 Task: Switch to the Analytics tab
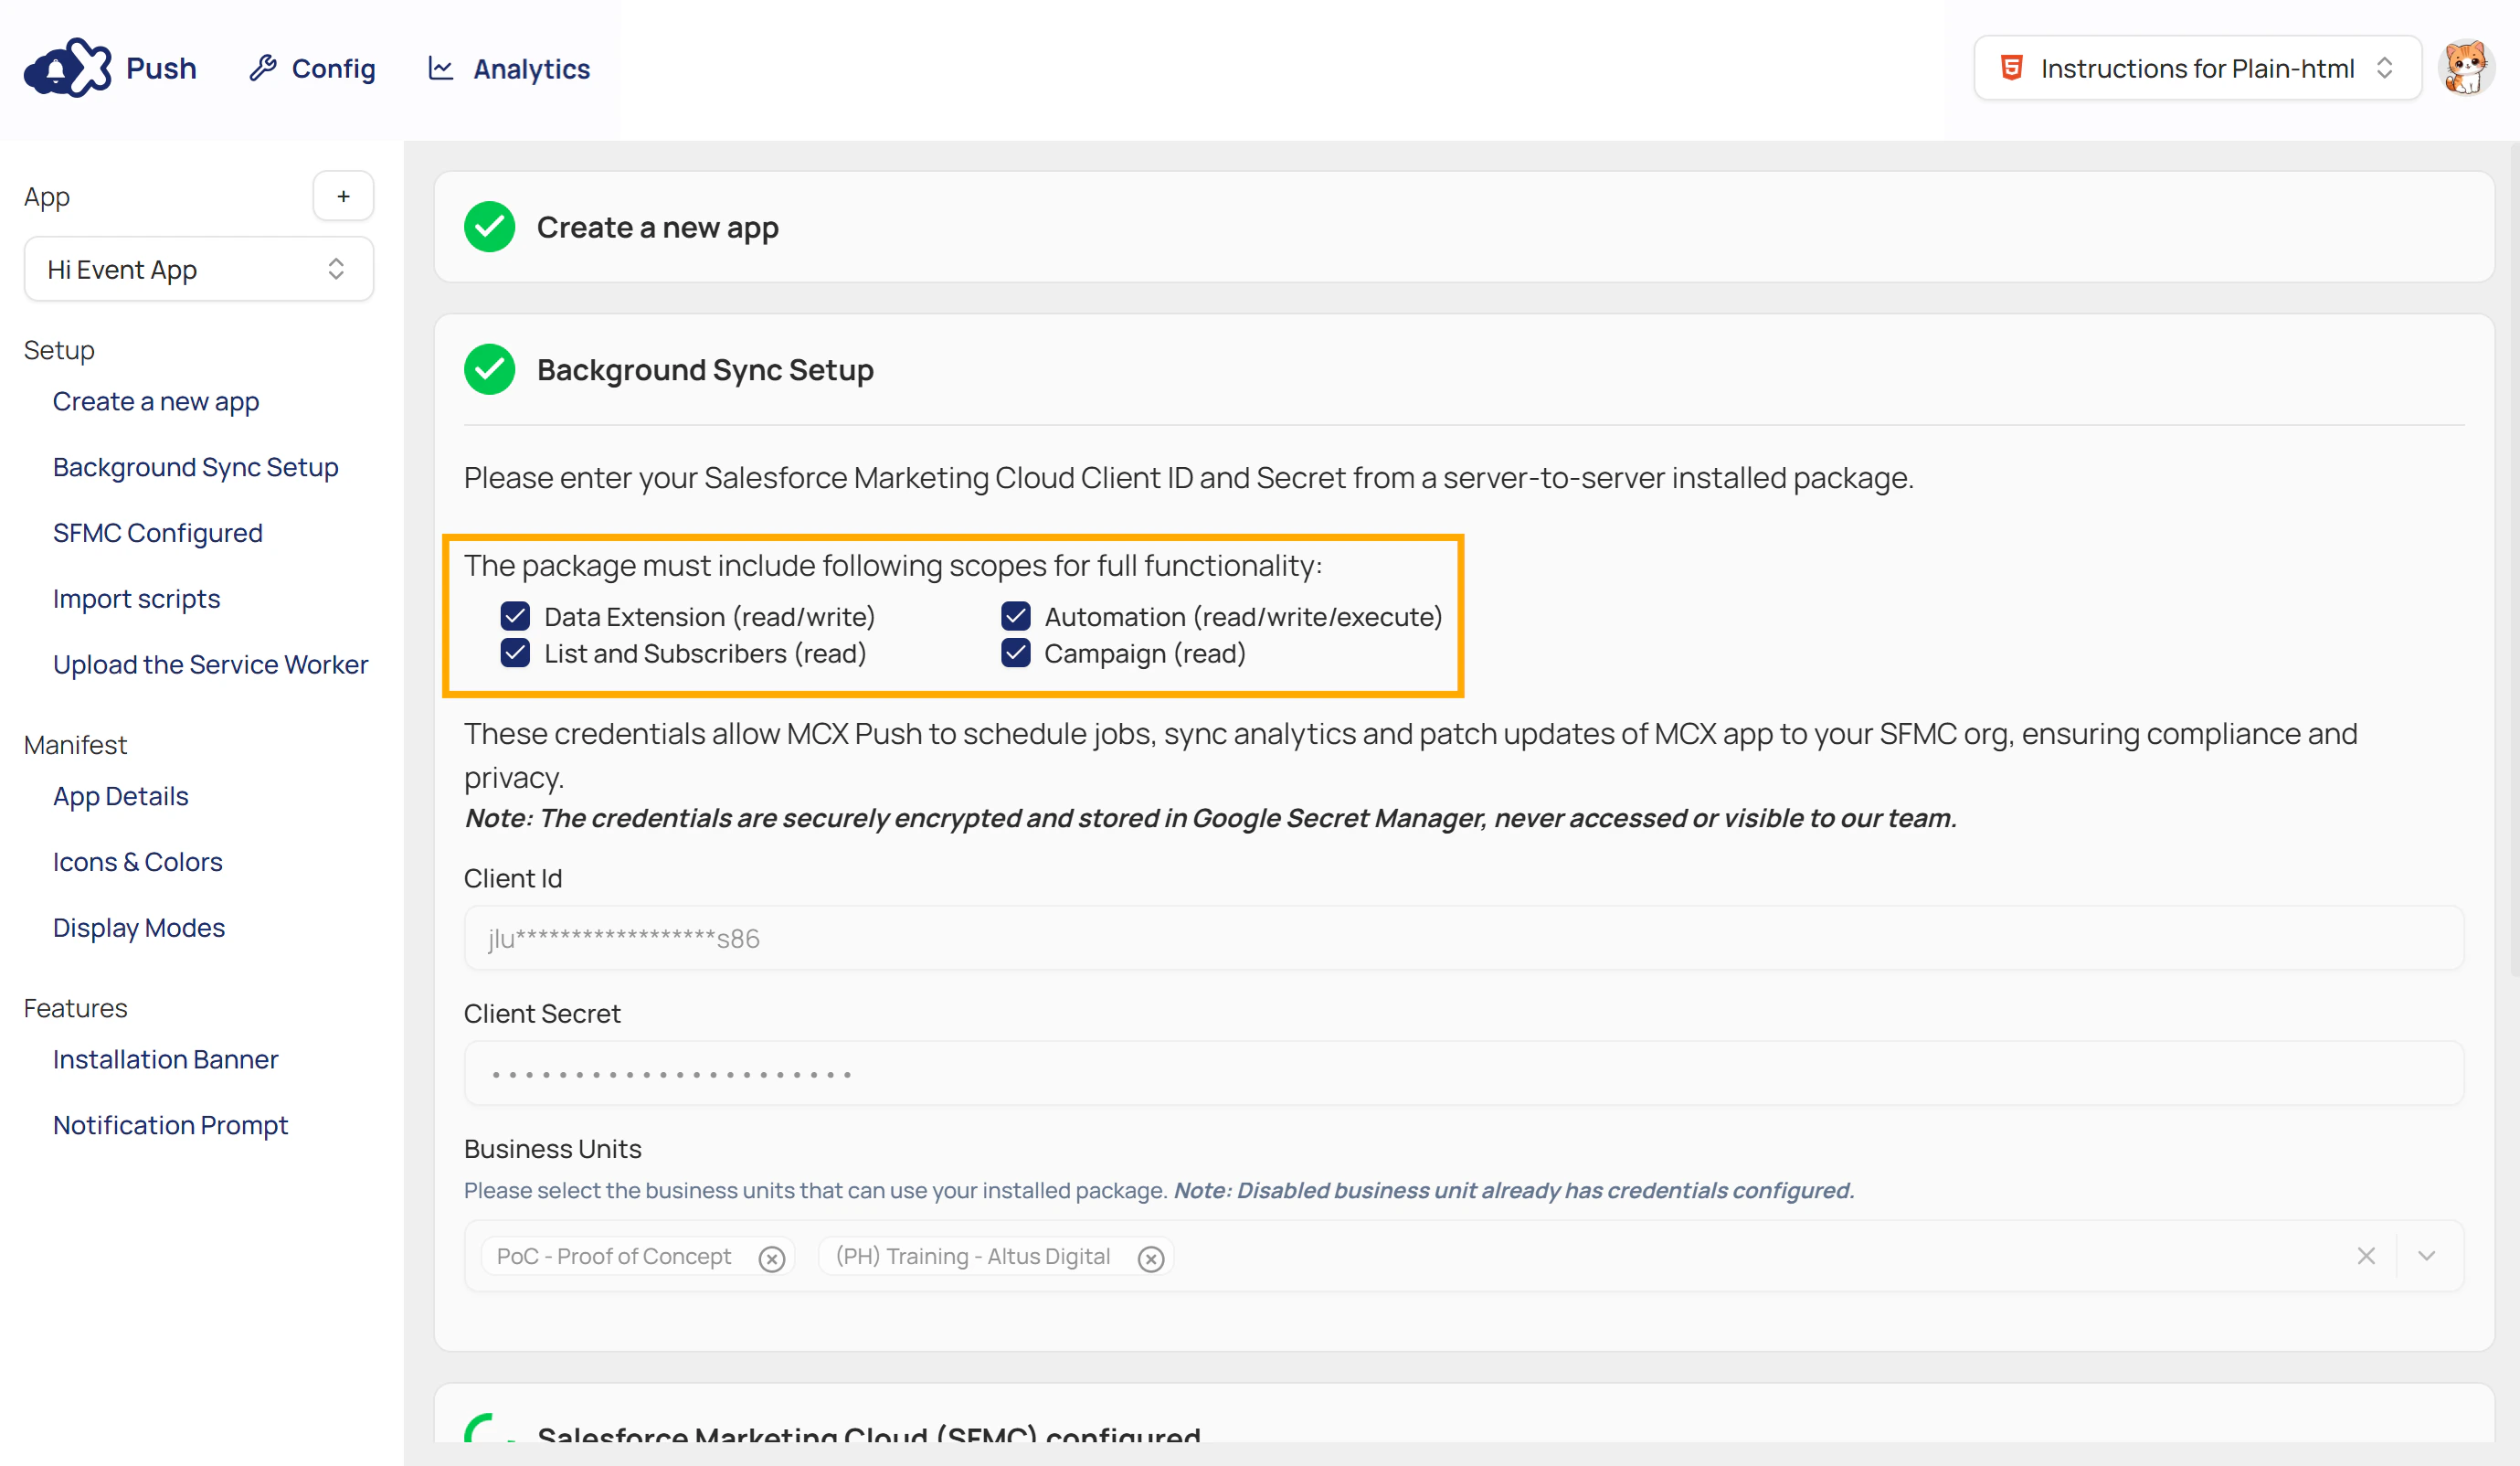(509, 68)
